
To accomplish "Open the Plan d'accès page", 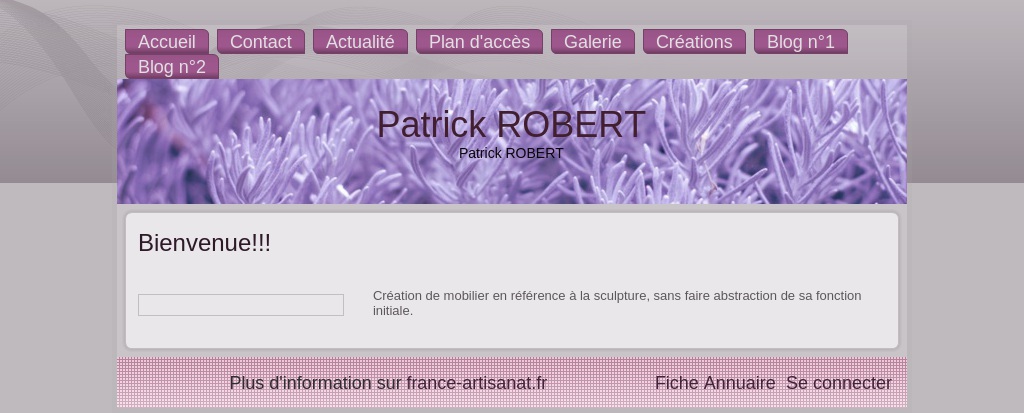I will [479, 42].
